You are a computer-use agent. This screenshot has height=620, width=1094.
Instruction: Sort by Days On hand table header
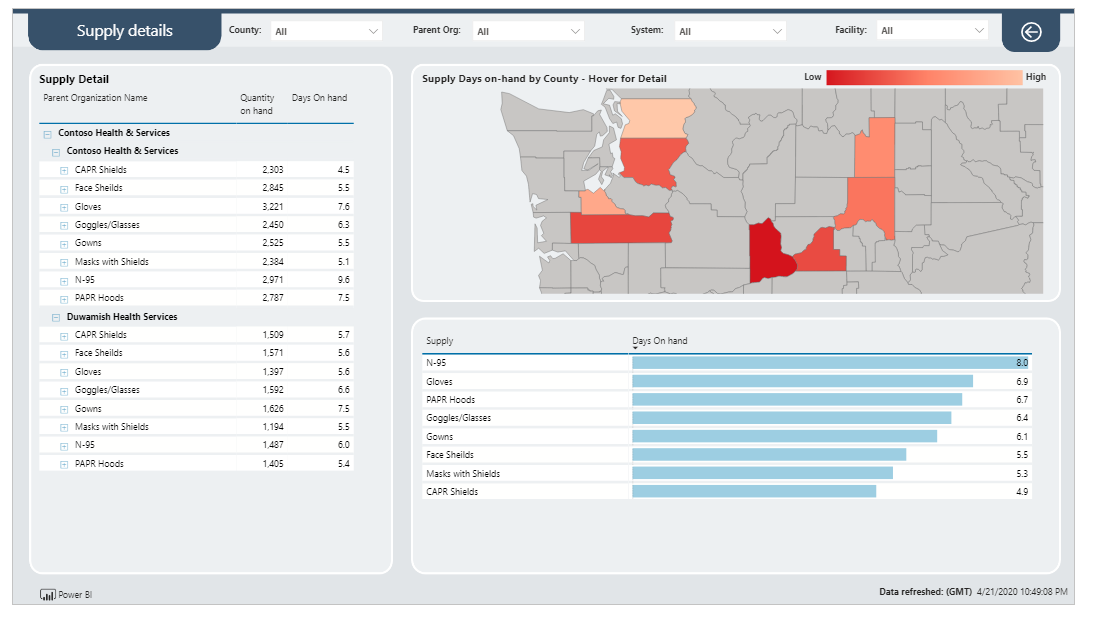[x=319, y=98]
